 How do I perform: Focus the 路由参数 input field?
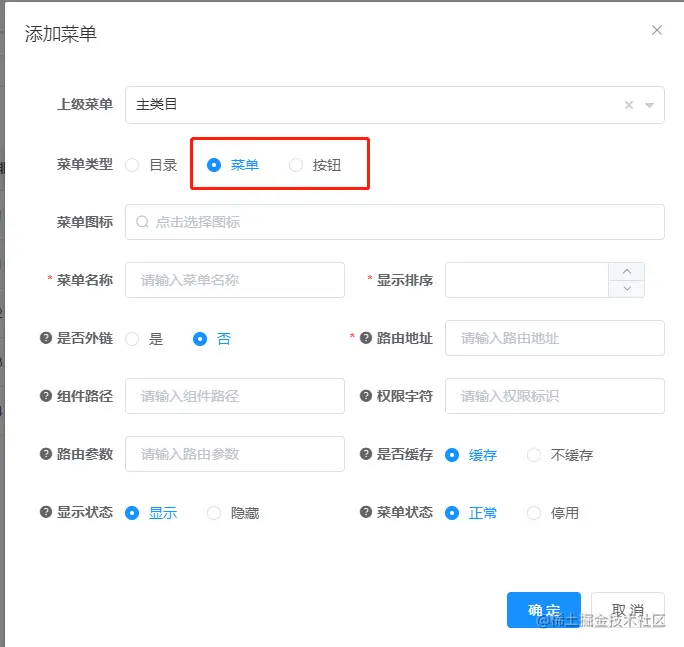click(235, 454)
